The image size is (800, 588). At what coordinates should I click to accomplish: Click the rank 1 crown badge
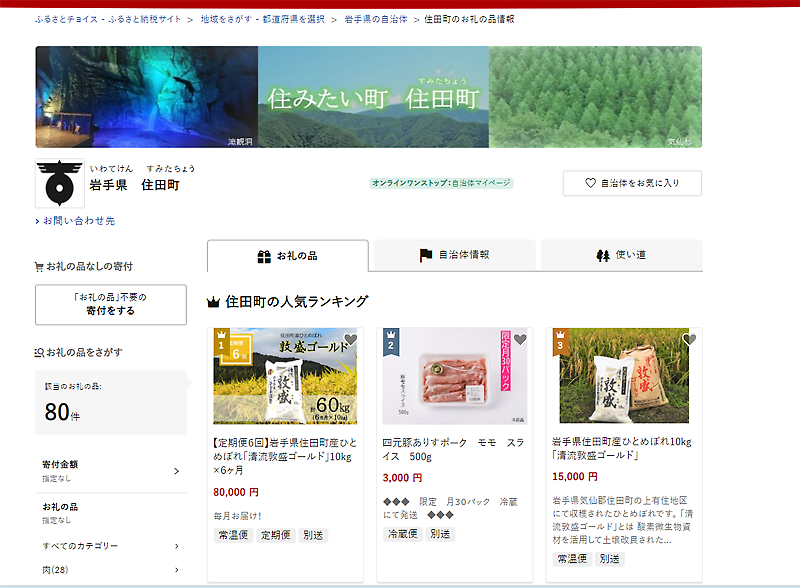coord(222,342)
